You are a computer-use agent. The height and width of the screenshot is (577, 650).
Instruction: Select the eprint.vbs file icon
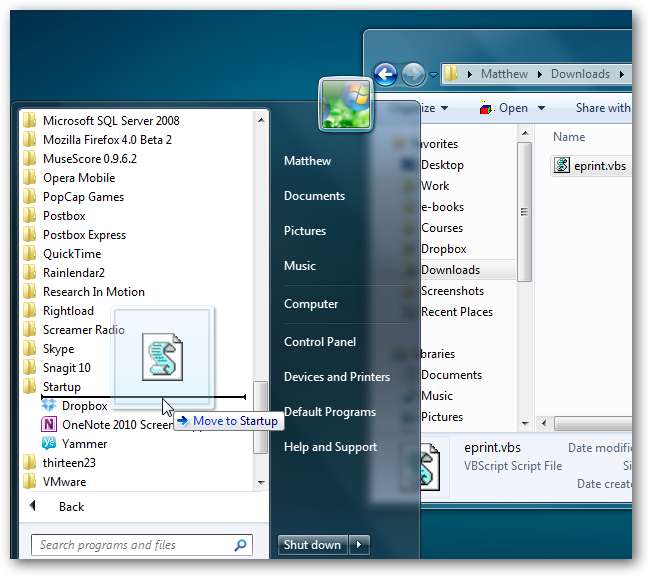click(562, 166)
